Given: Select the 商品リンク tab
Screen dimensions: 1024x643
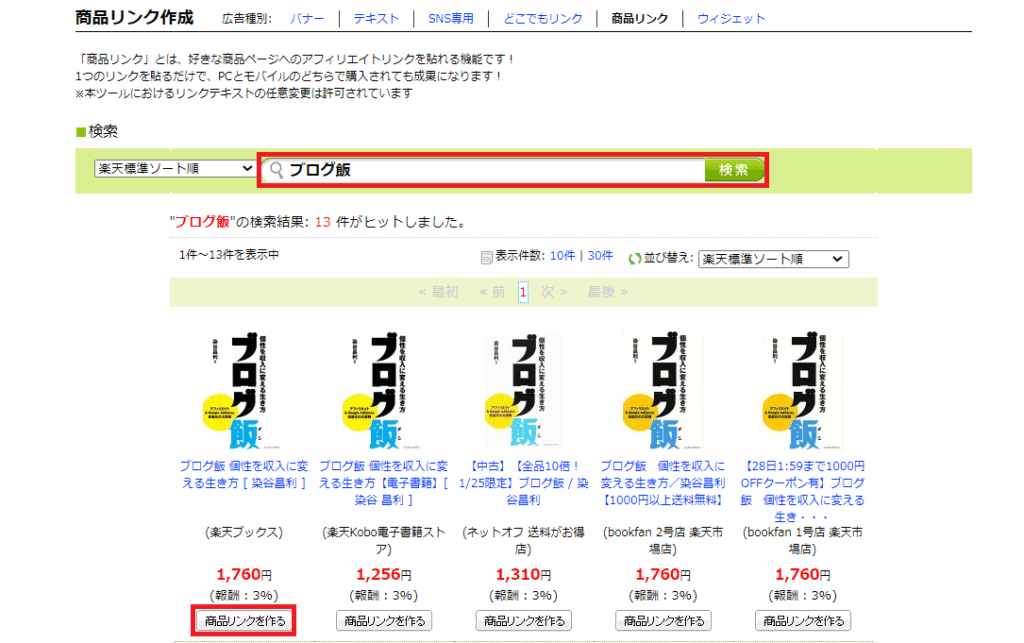Looking at the screenshot, I should coord(639,18).
